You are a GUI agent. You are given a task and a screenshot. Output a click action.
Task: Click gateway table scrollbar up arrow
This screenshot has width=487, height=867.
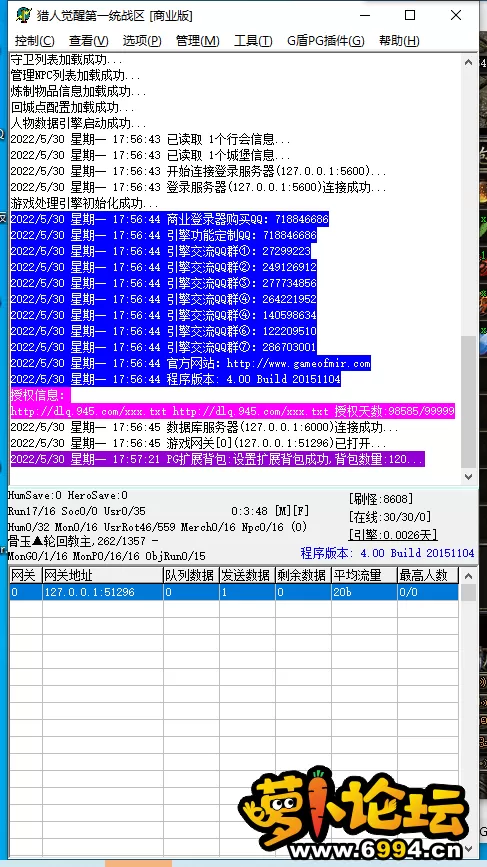pos(469,576)
